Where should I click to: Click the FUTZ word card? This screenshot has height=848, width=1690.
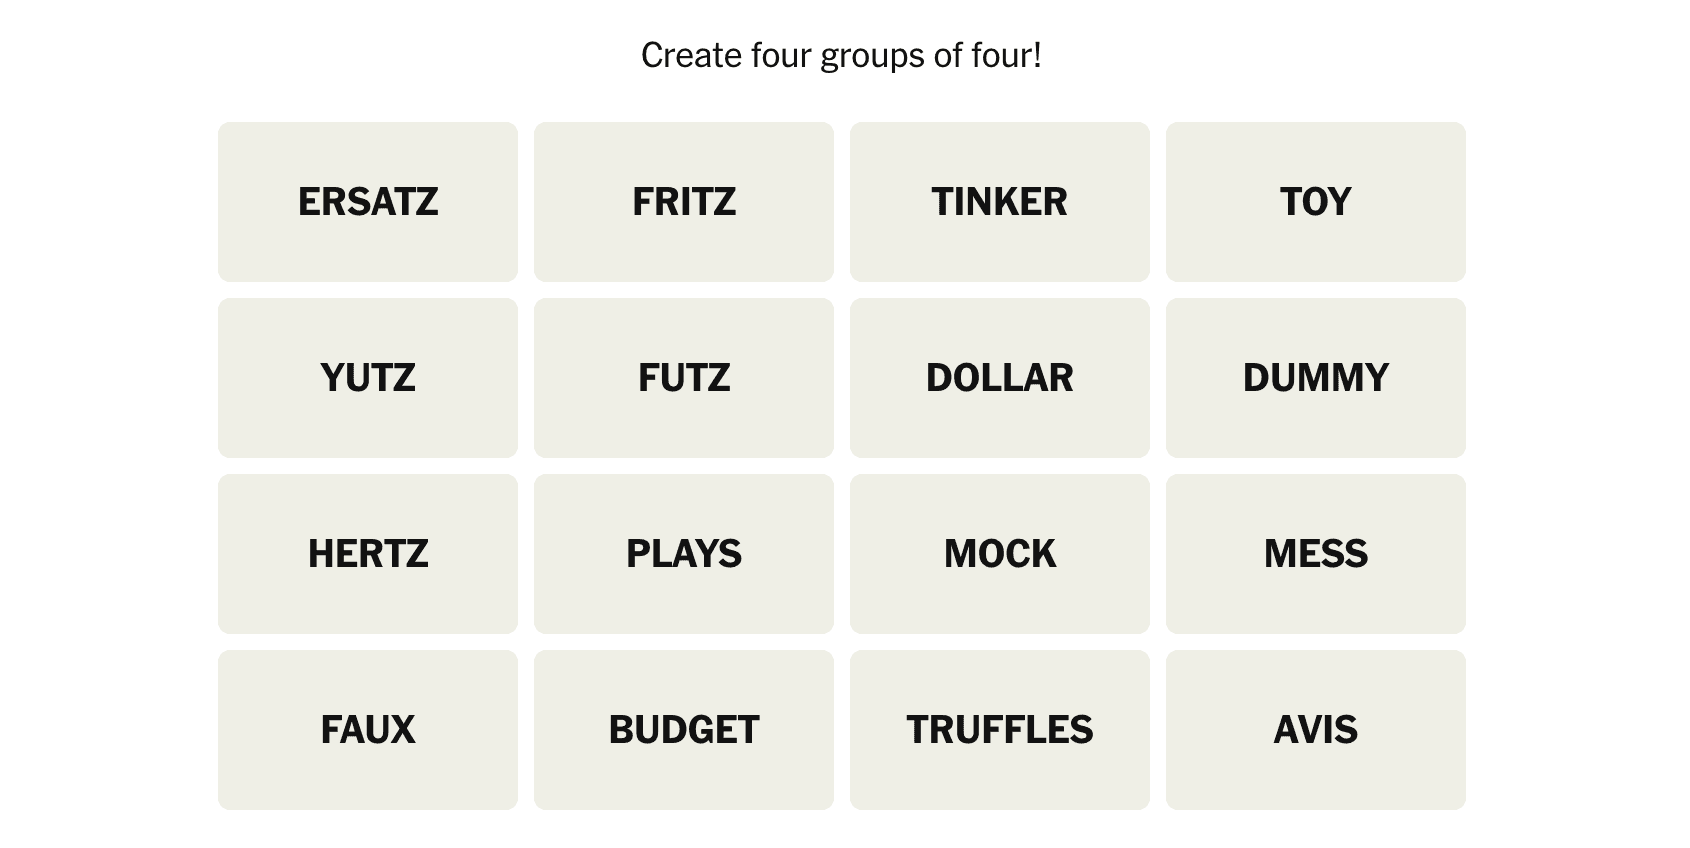(x=684, y=378)
